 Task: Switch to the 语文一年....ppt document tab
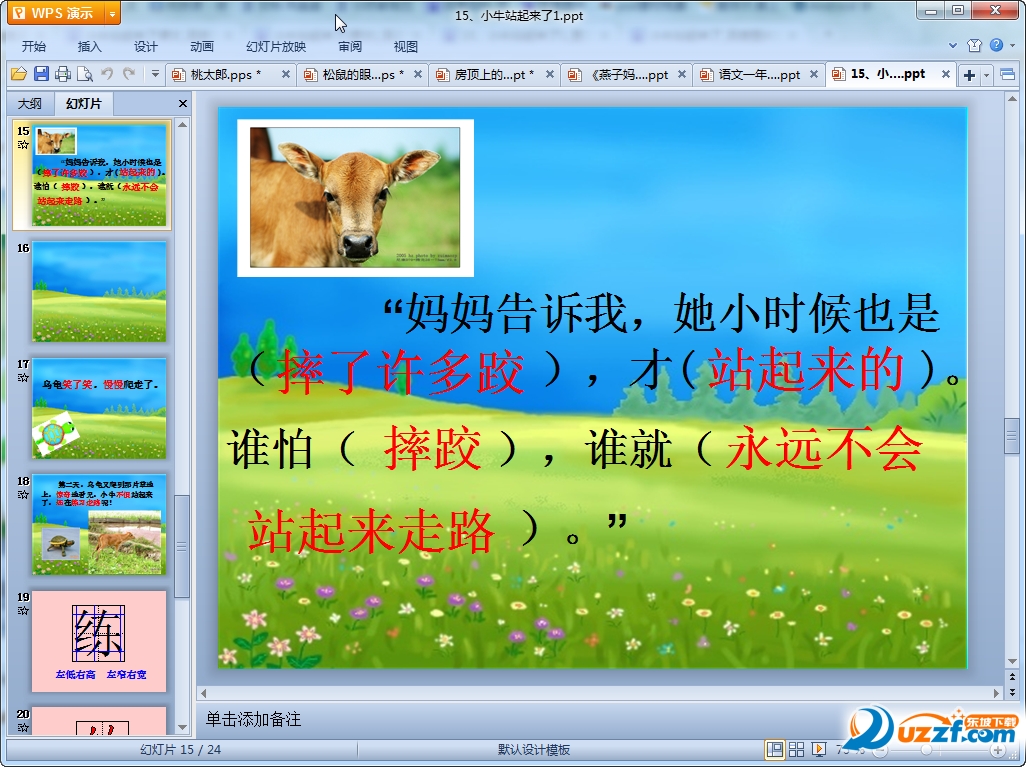759,75
